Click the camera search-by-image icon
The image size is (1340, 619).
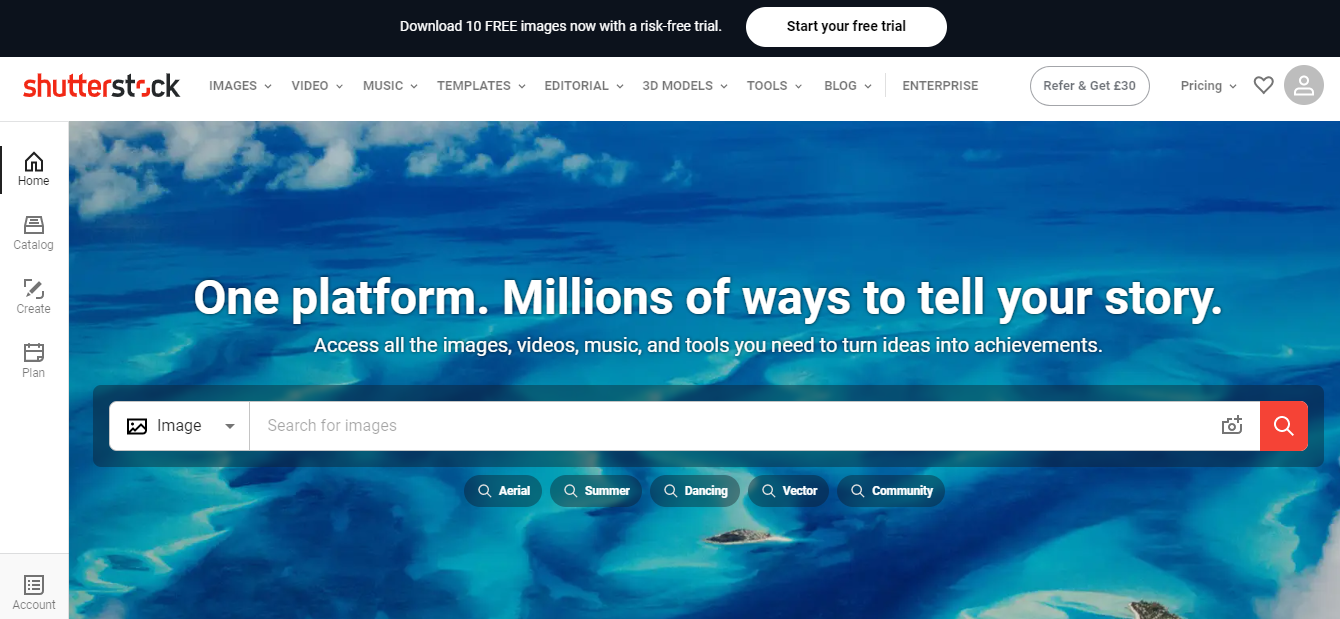pyautogui.click(x=1232, y=426)
